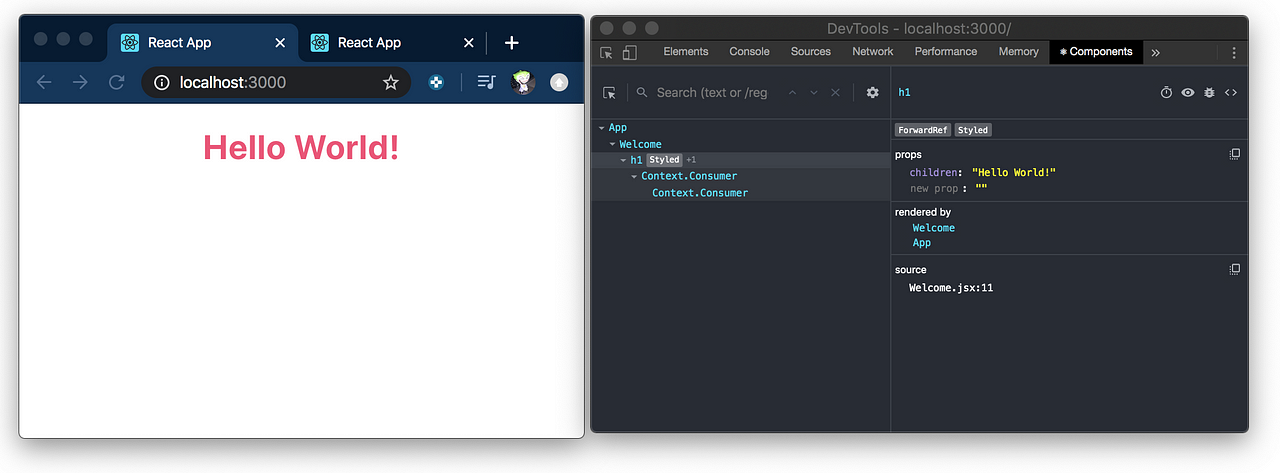Click the empty new prop value field
The height and width of the screenshot is (473, 1280).
pos(979,188)
